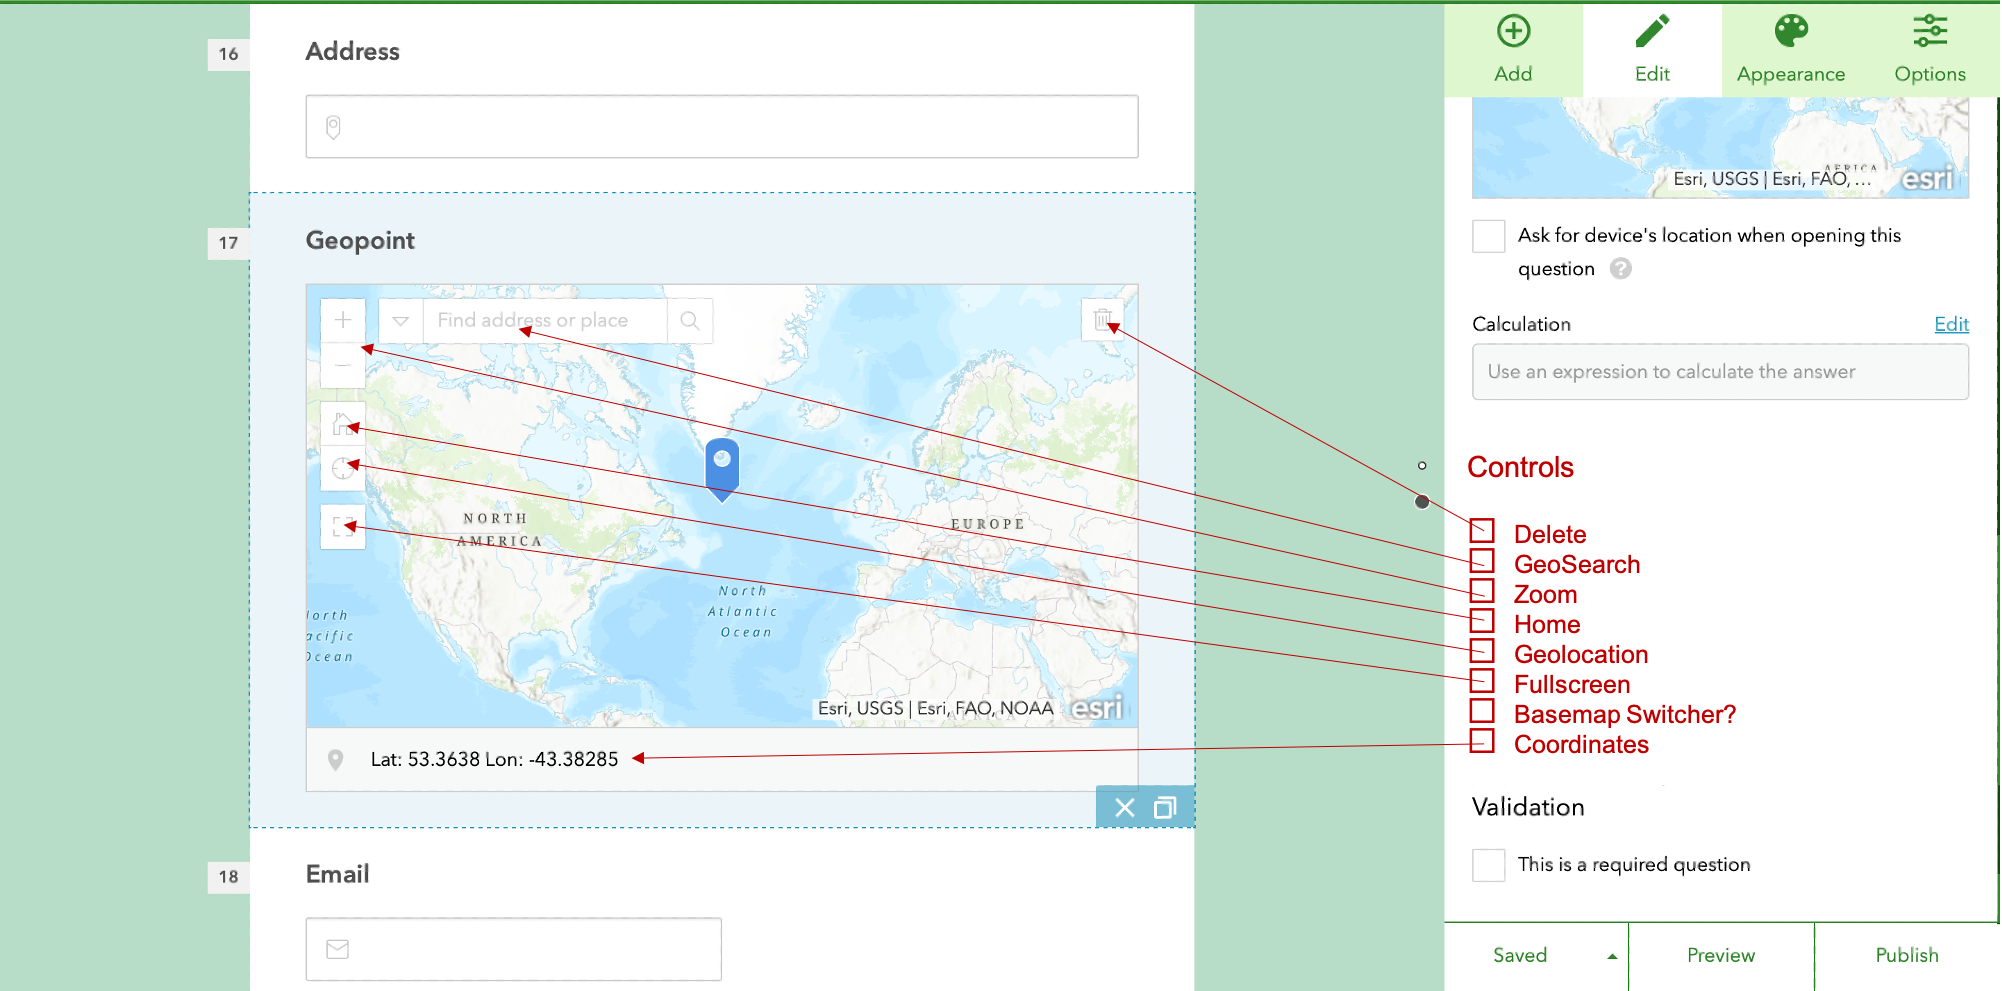
Task: Make this a required question
Action: click(x=1489, y=865)
